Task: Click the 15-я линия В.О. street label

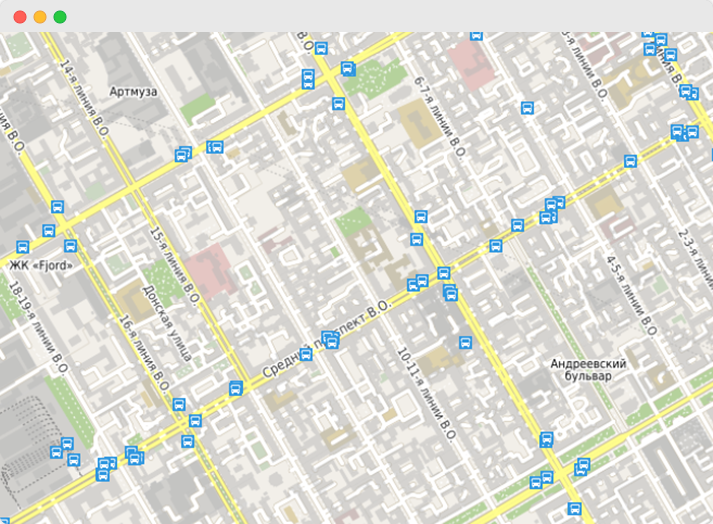Action: (175, 265)
